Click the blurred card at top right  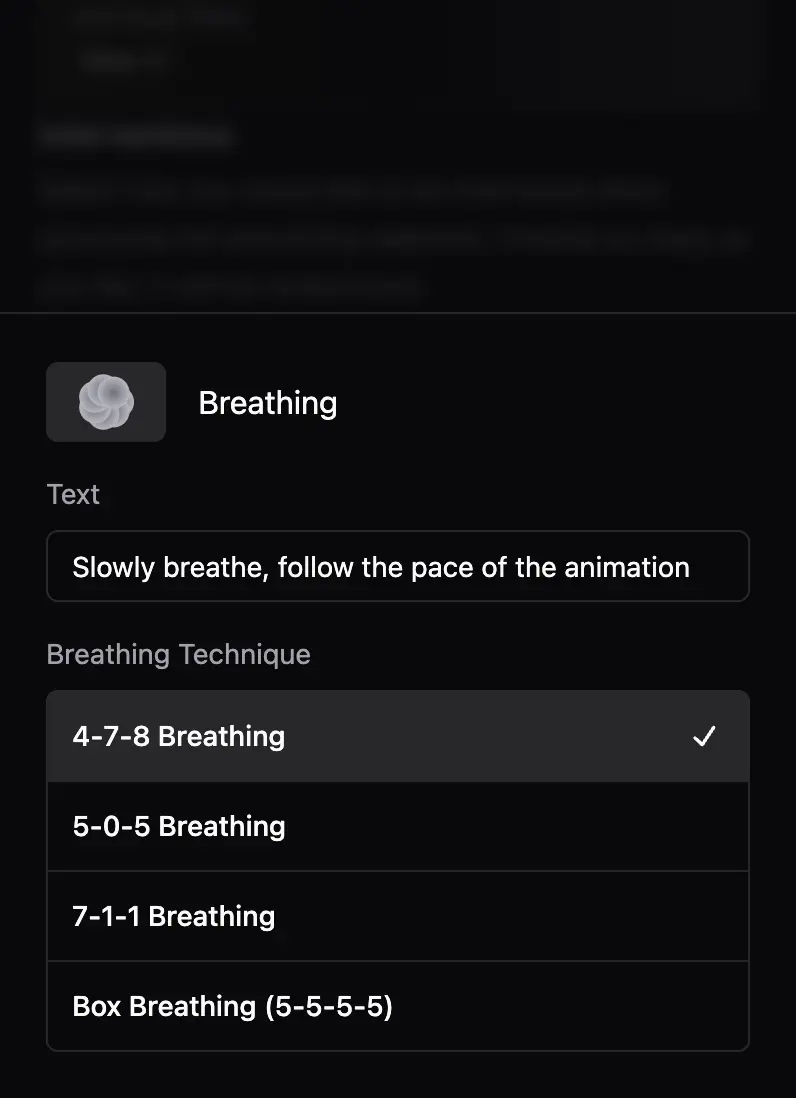click(630, 50)
